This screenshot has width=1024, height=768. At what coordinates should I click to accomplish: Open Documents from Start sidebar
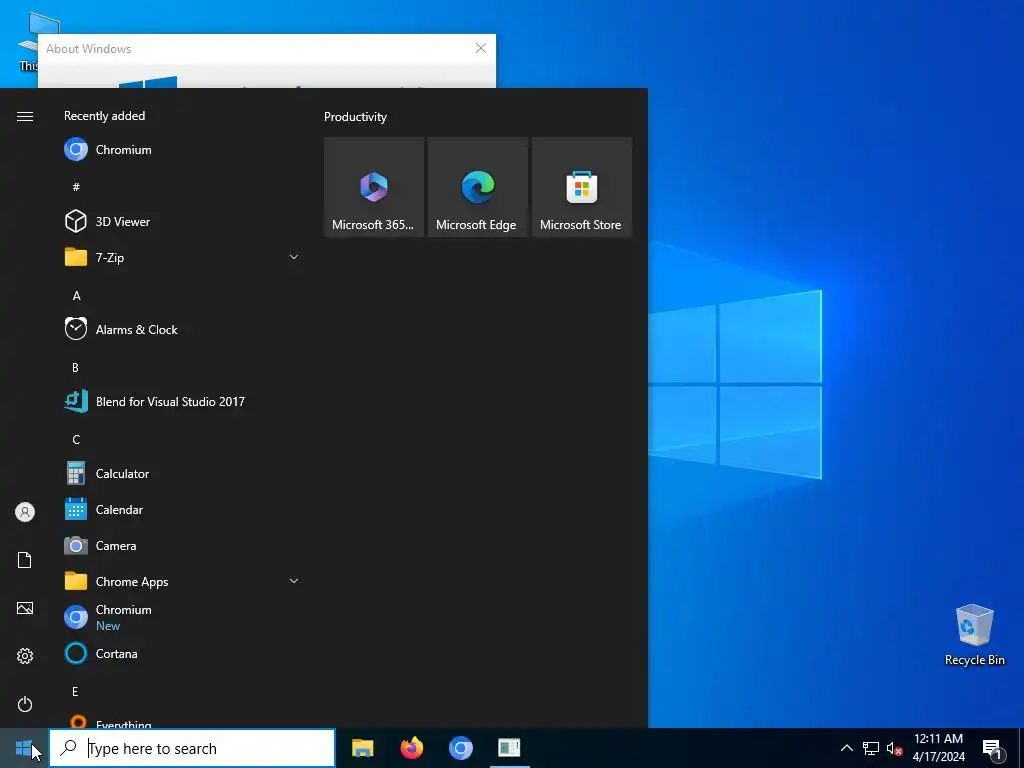(25, 560)
